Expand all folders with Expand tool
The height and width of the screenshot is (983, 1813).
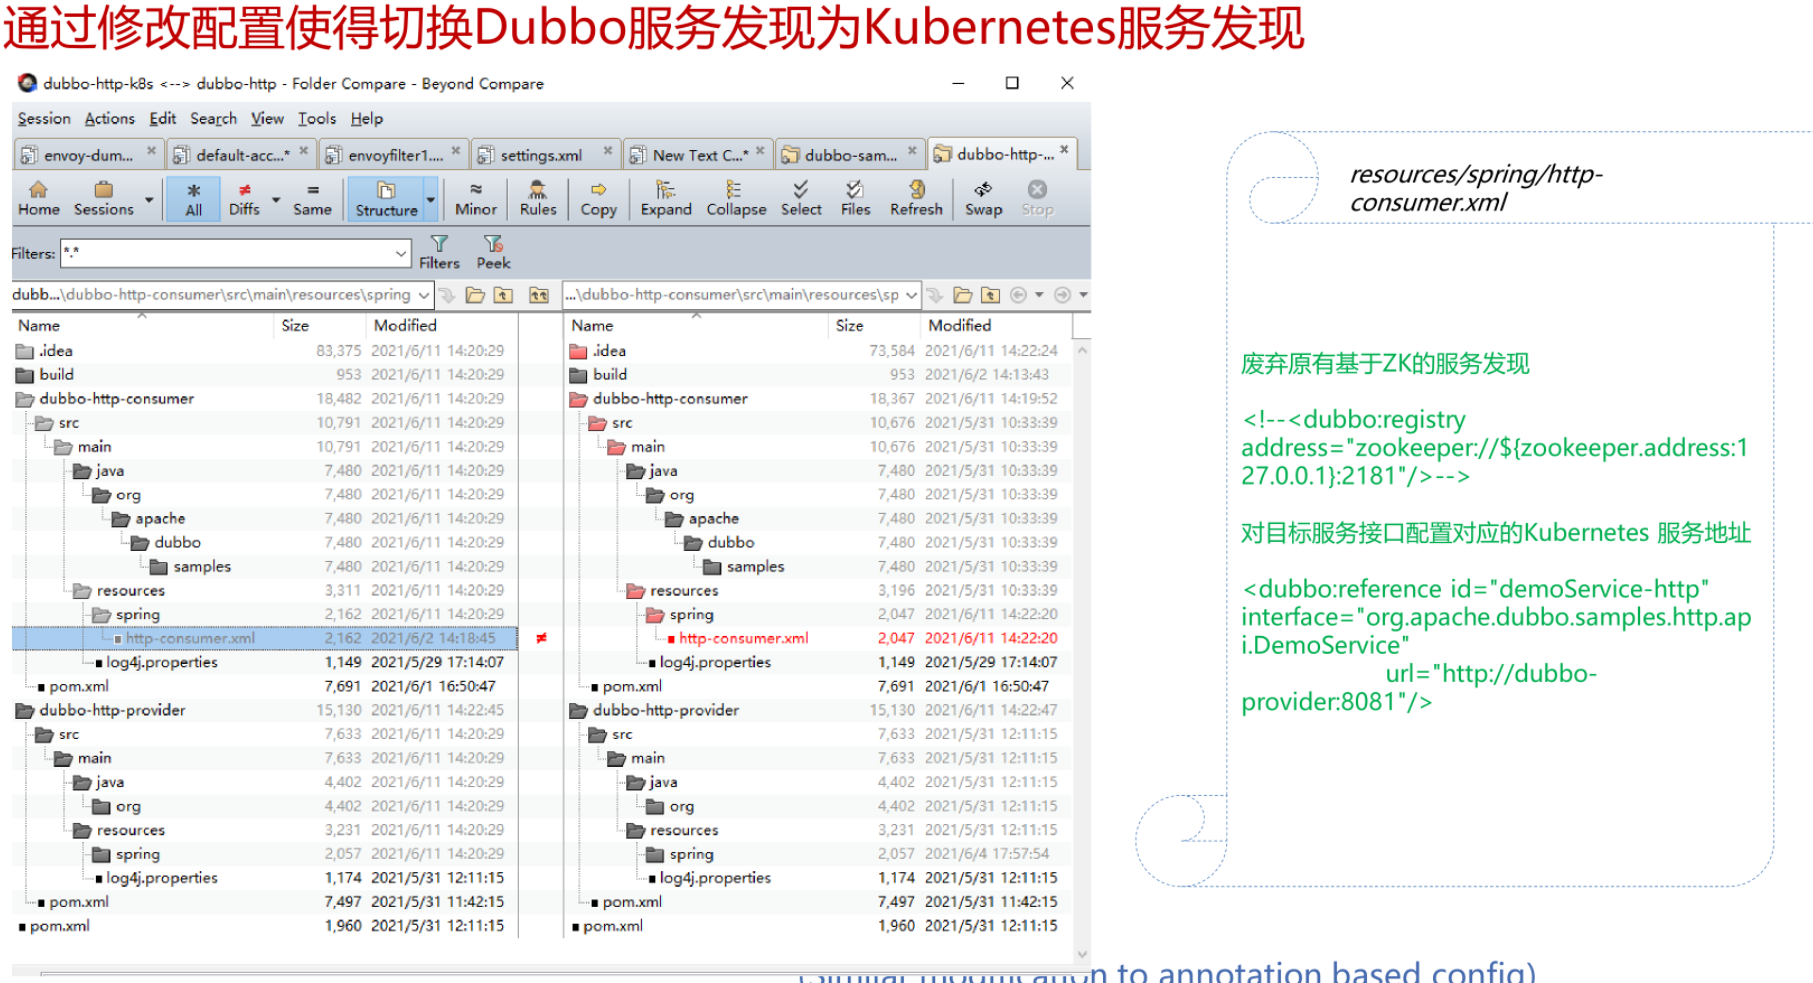click(666, 198)
